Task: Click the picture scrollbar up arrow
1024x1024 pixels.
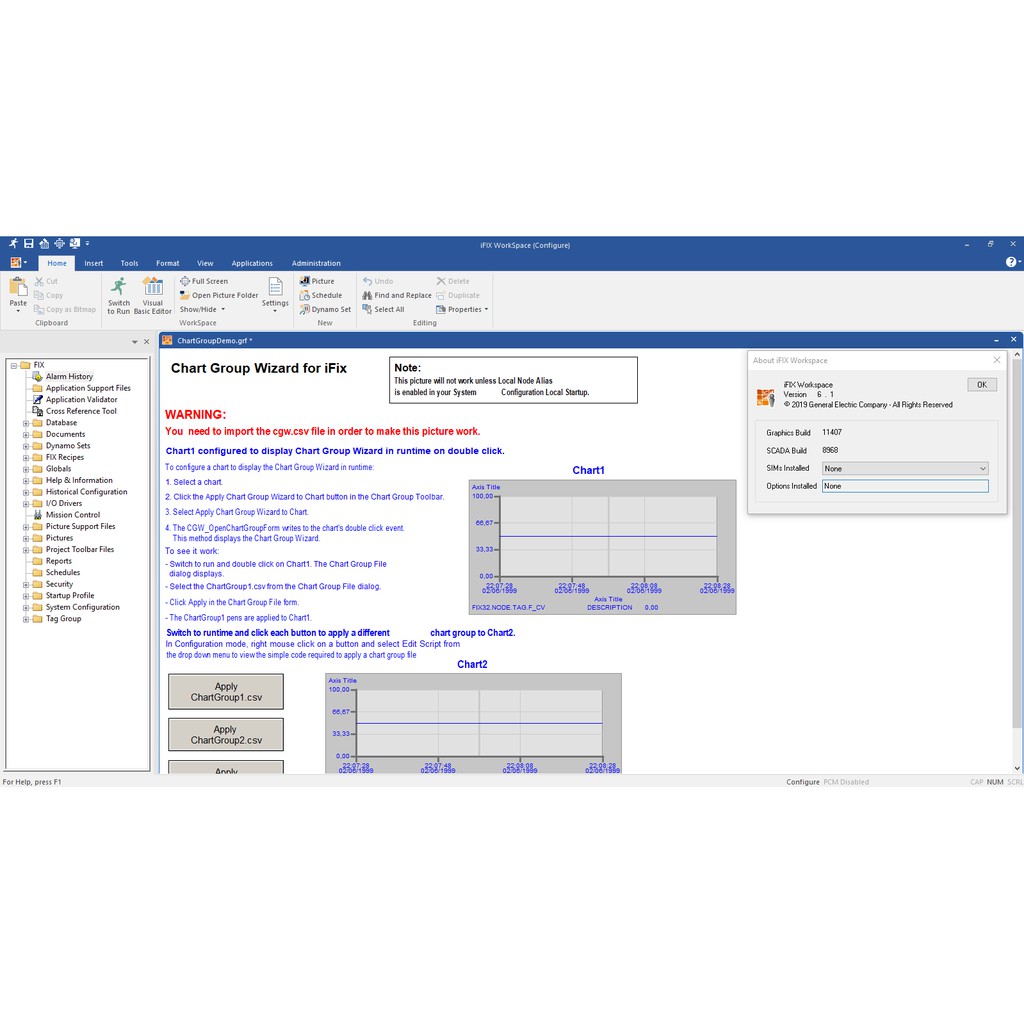Action: [1017, 355]
